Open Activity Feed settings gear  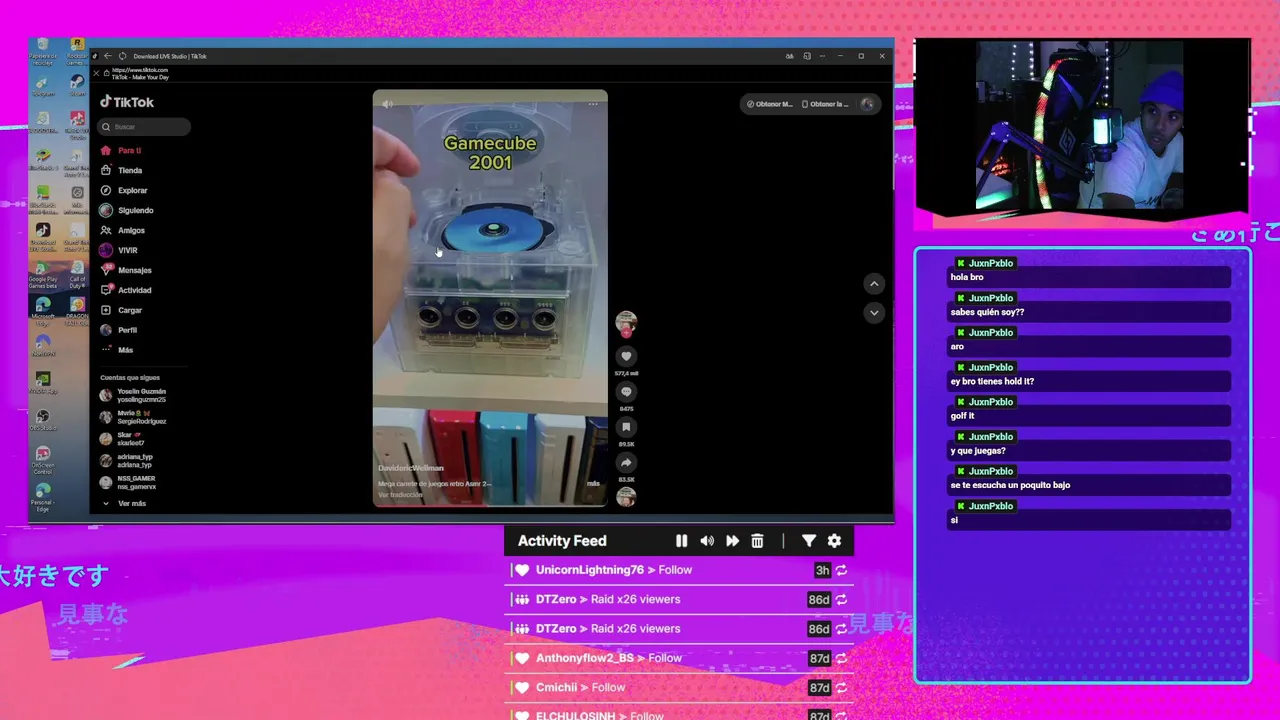pos(834,541)
